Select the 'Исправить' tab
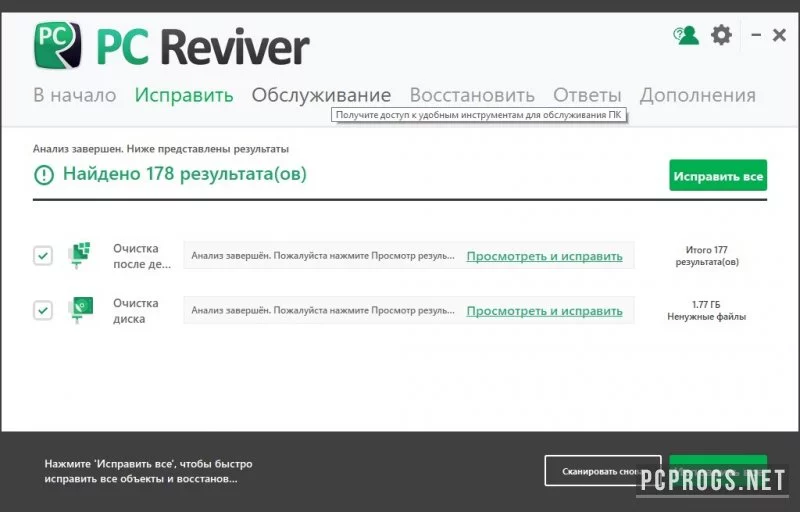 coord(184,95)
